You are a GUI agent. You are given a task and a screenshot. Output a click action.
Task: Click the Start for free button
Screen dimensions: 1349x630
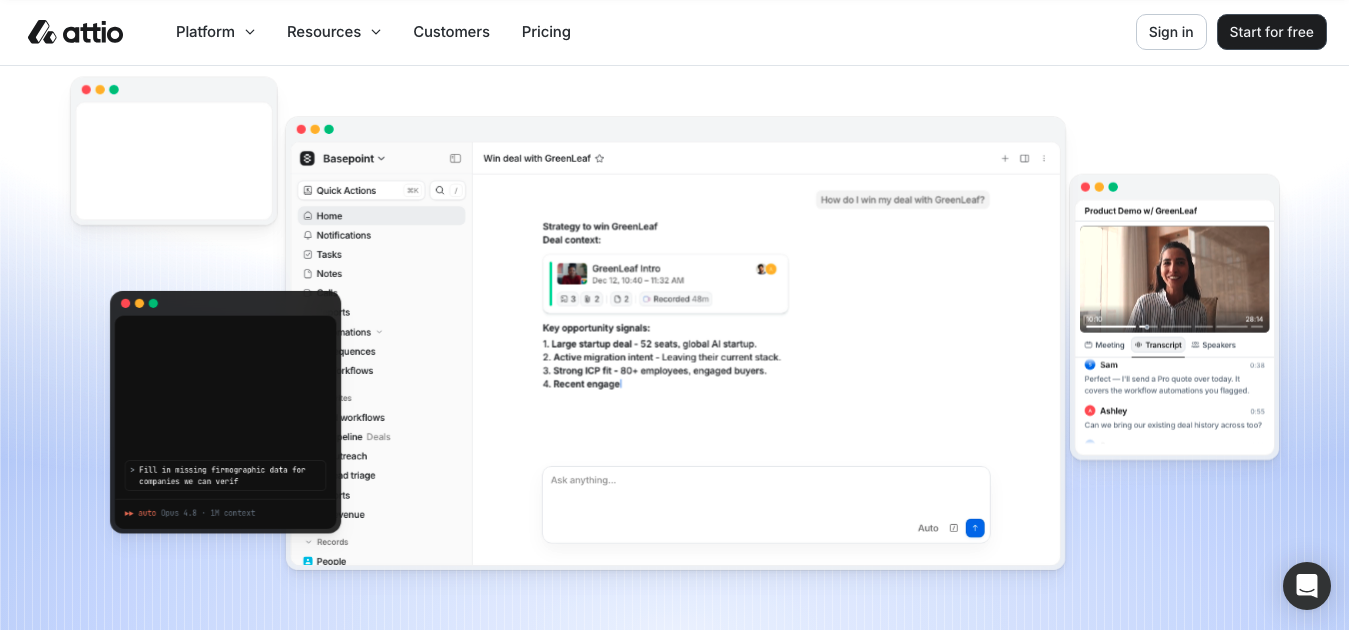coord(1272,32)
